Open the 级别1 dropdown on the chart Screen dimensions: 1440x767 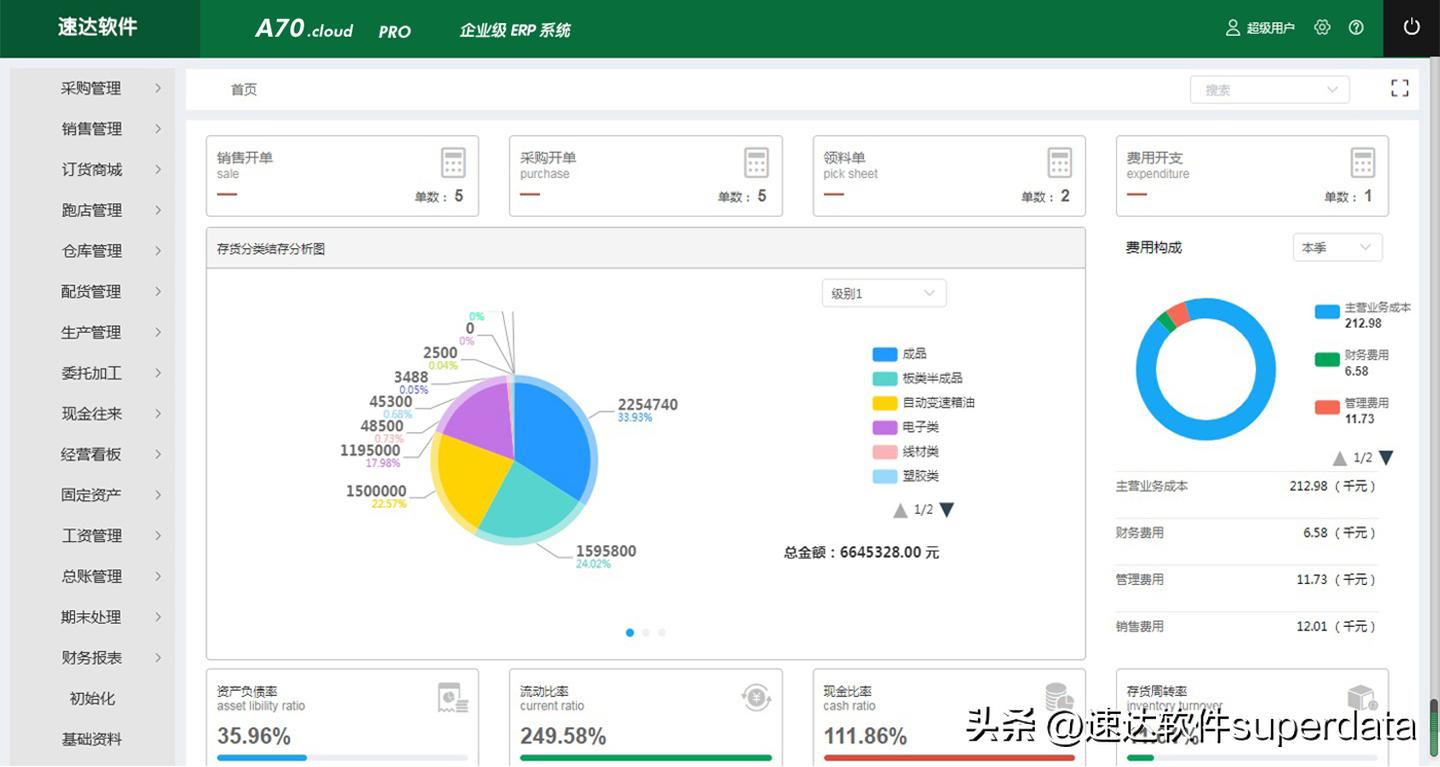coord(883,292)
